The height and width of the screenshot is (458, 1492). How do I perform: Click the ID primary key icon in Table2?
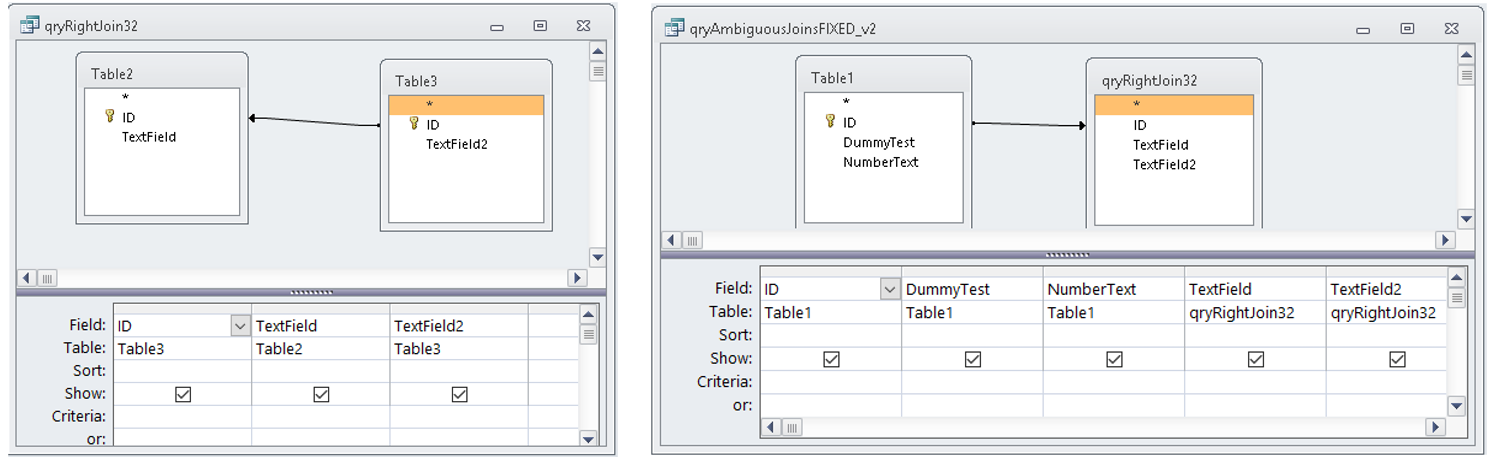click(110, 117)
